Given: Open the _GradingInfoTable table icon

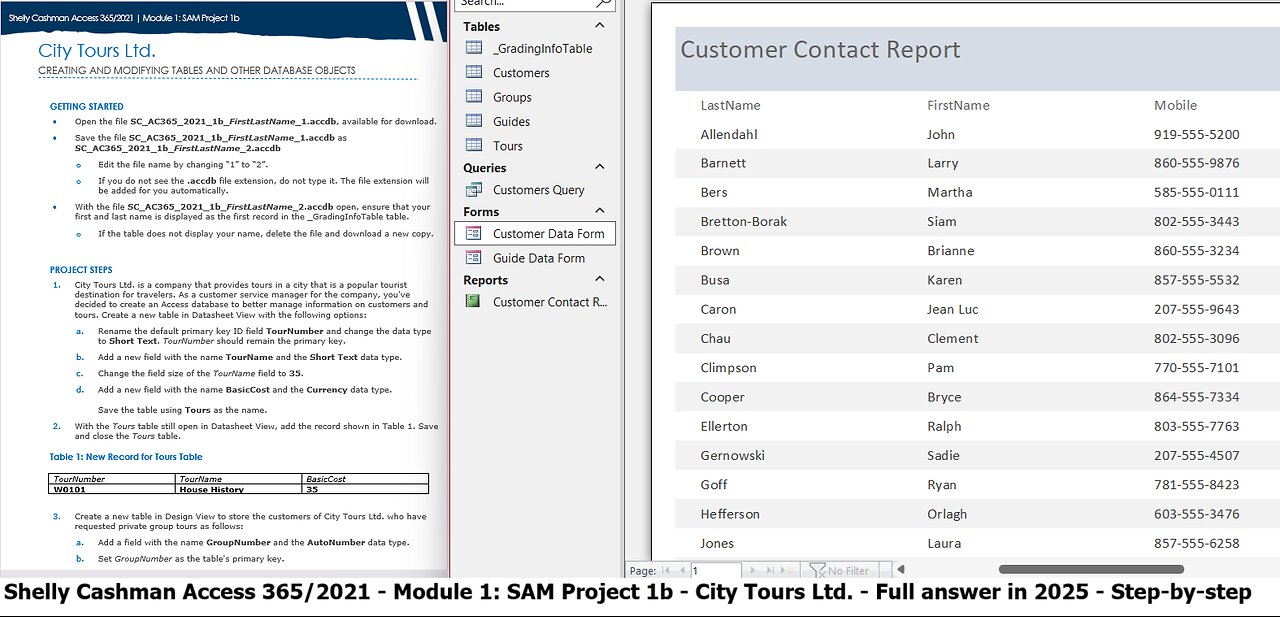Looking at the screenshot, I should point(474,48).
